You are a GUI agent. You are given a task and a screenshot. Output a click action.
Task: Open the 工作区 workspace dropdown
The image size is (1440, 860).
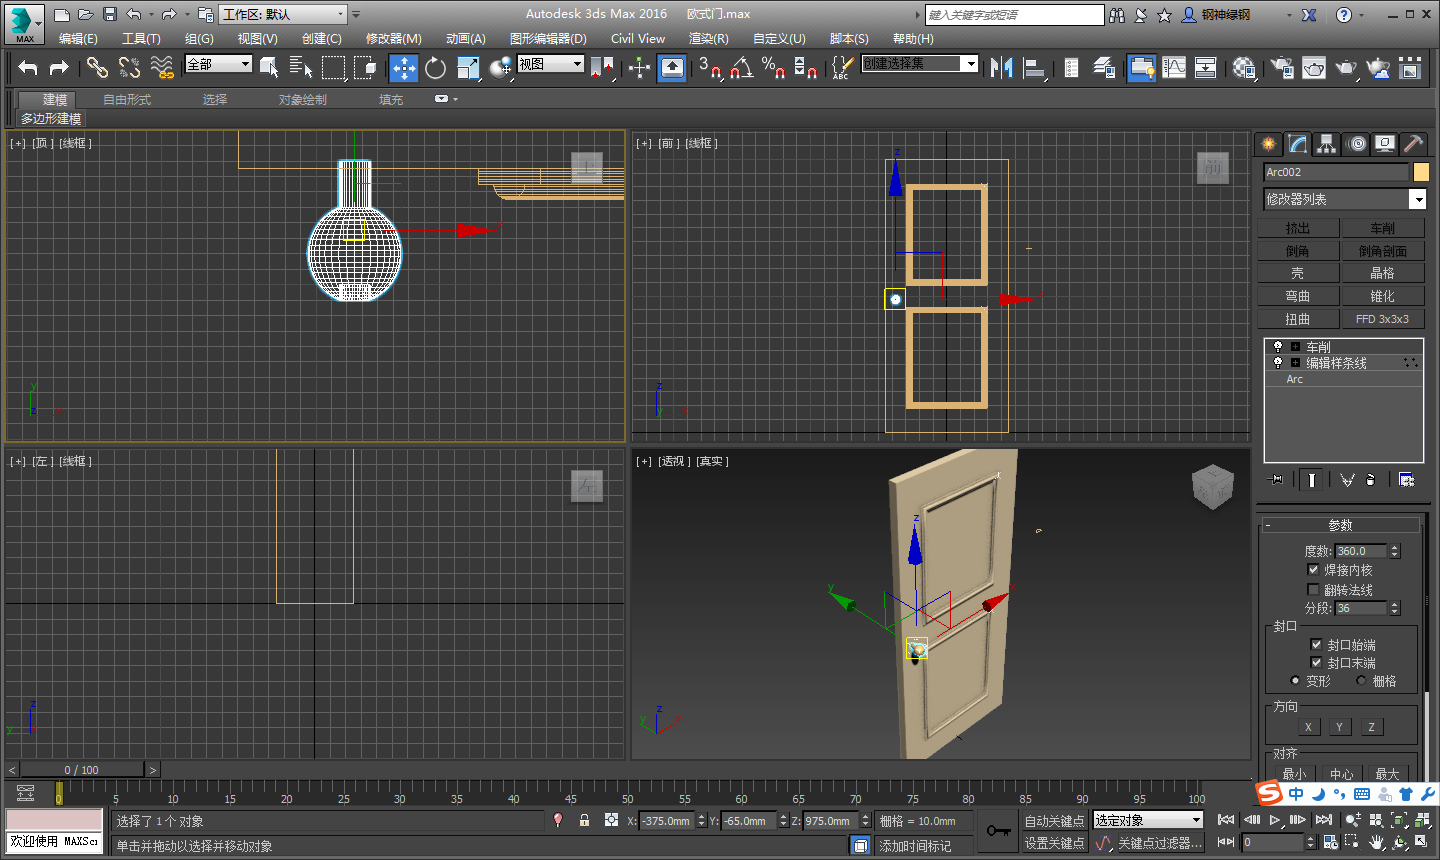click(283, 14)
